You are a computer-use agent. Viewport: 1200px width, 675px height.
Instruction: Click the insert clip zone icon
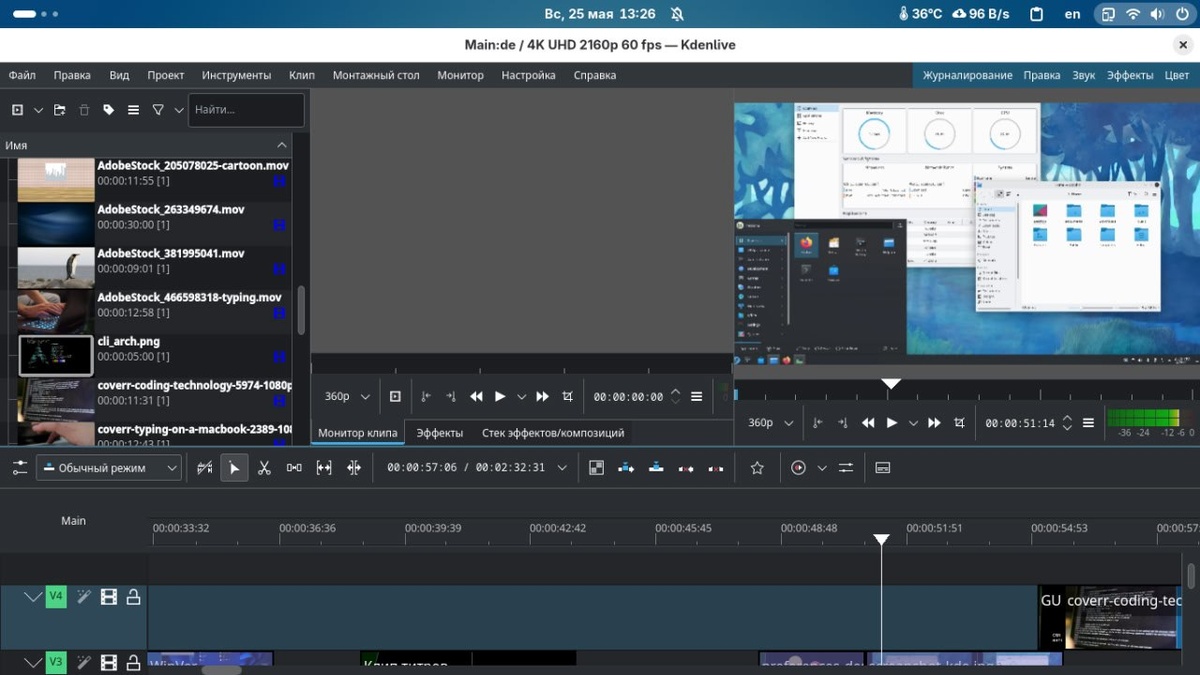pyautogui.click(x=626, y=467)
